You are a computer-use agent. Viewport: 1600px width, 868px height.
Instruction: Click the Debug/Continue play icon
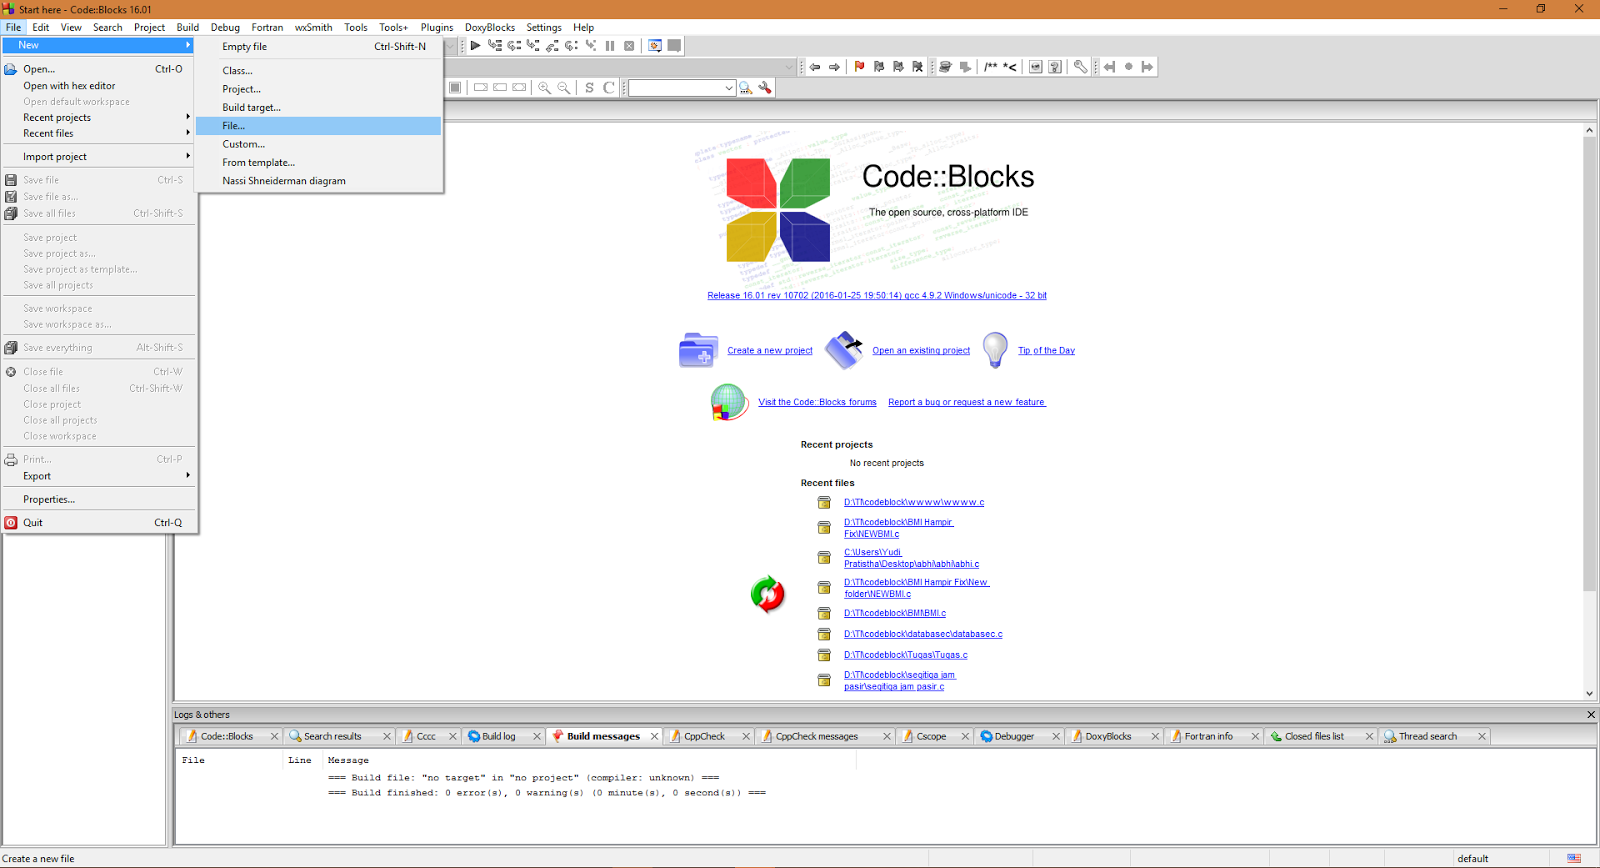click(x=475, y=46)
